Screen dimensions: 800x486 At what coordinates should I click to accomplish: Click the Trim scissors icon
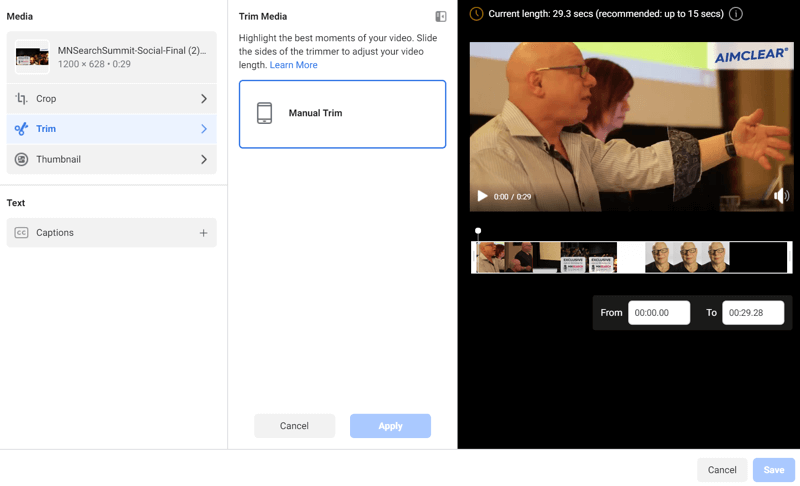[x=21, y=129]
